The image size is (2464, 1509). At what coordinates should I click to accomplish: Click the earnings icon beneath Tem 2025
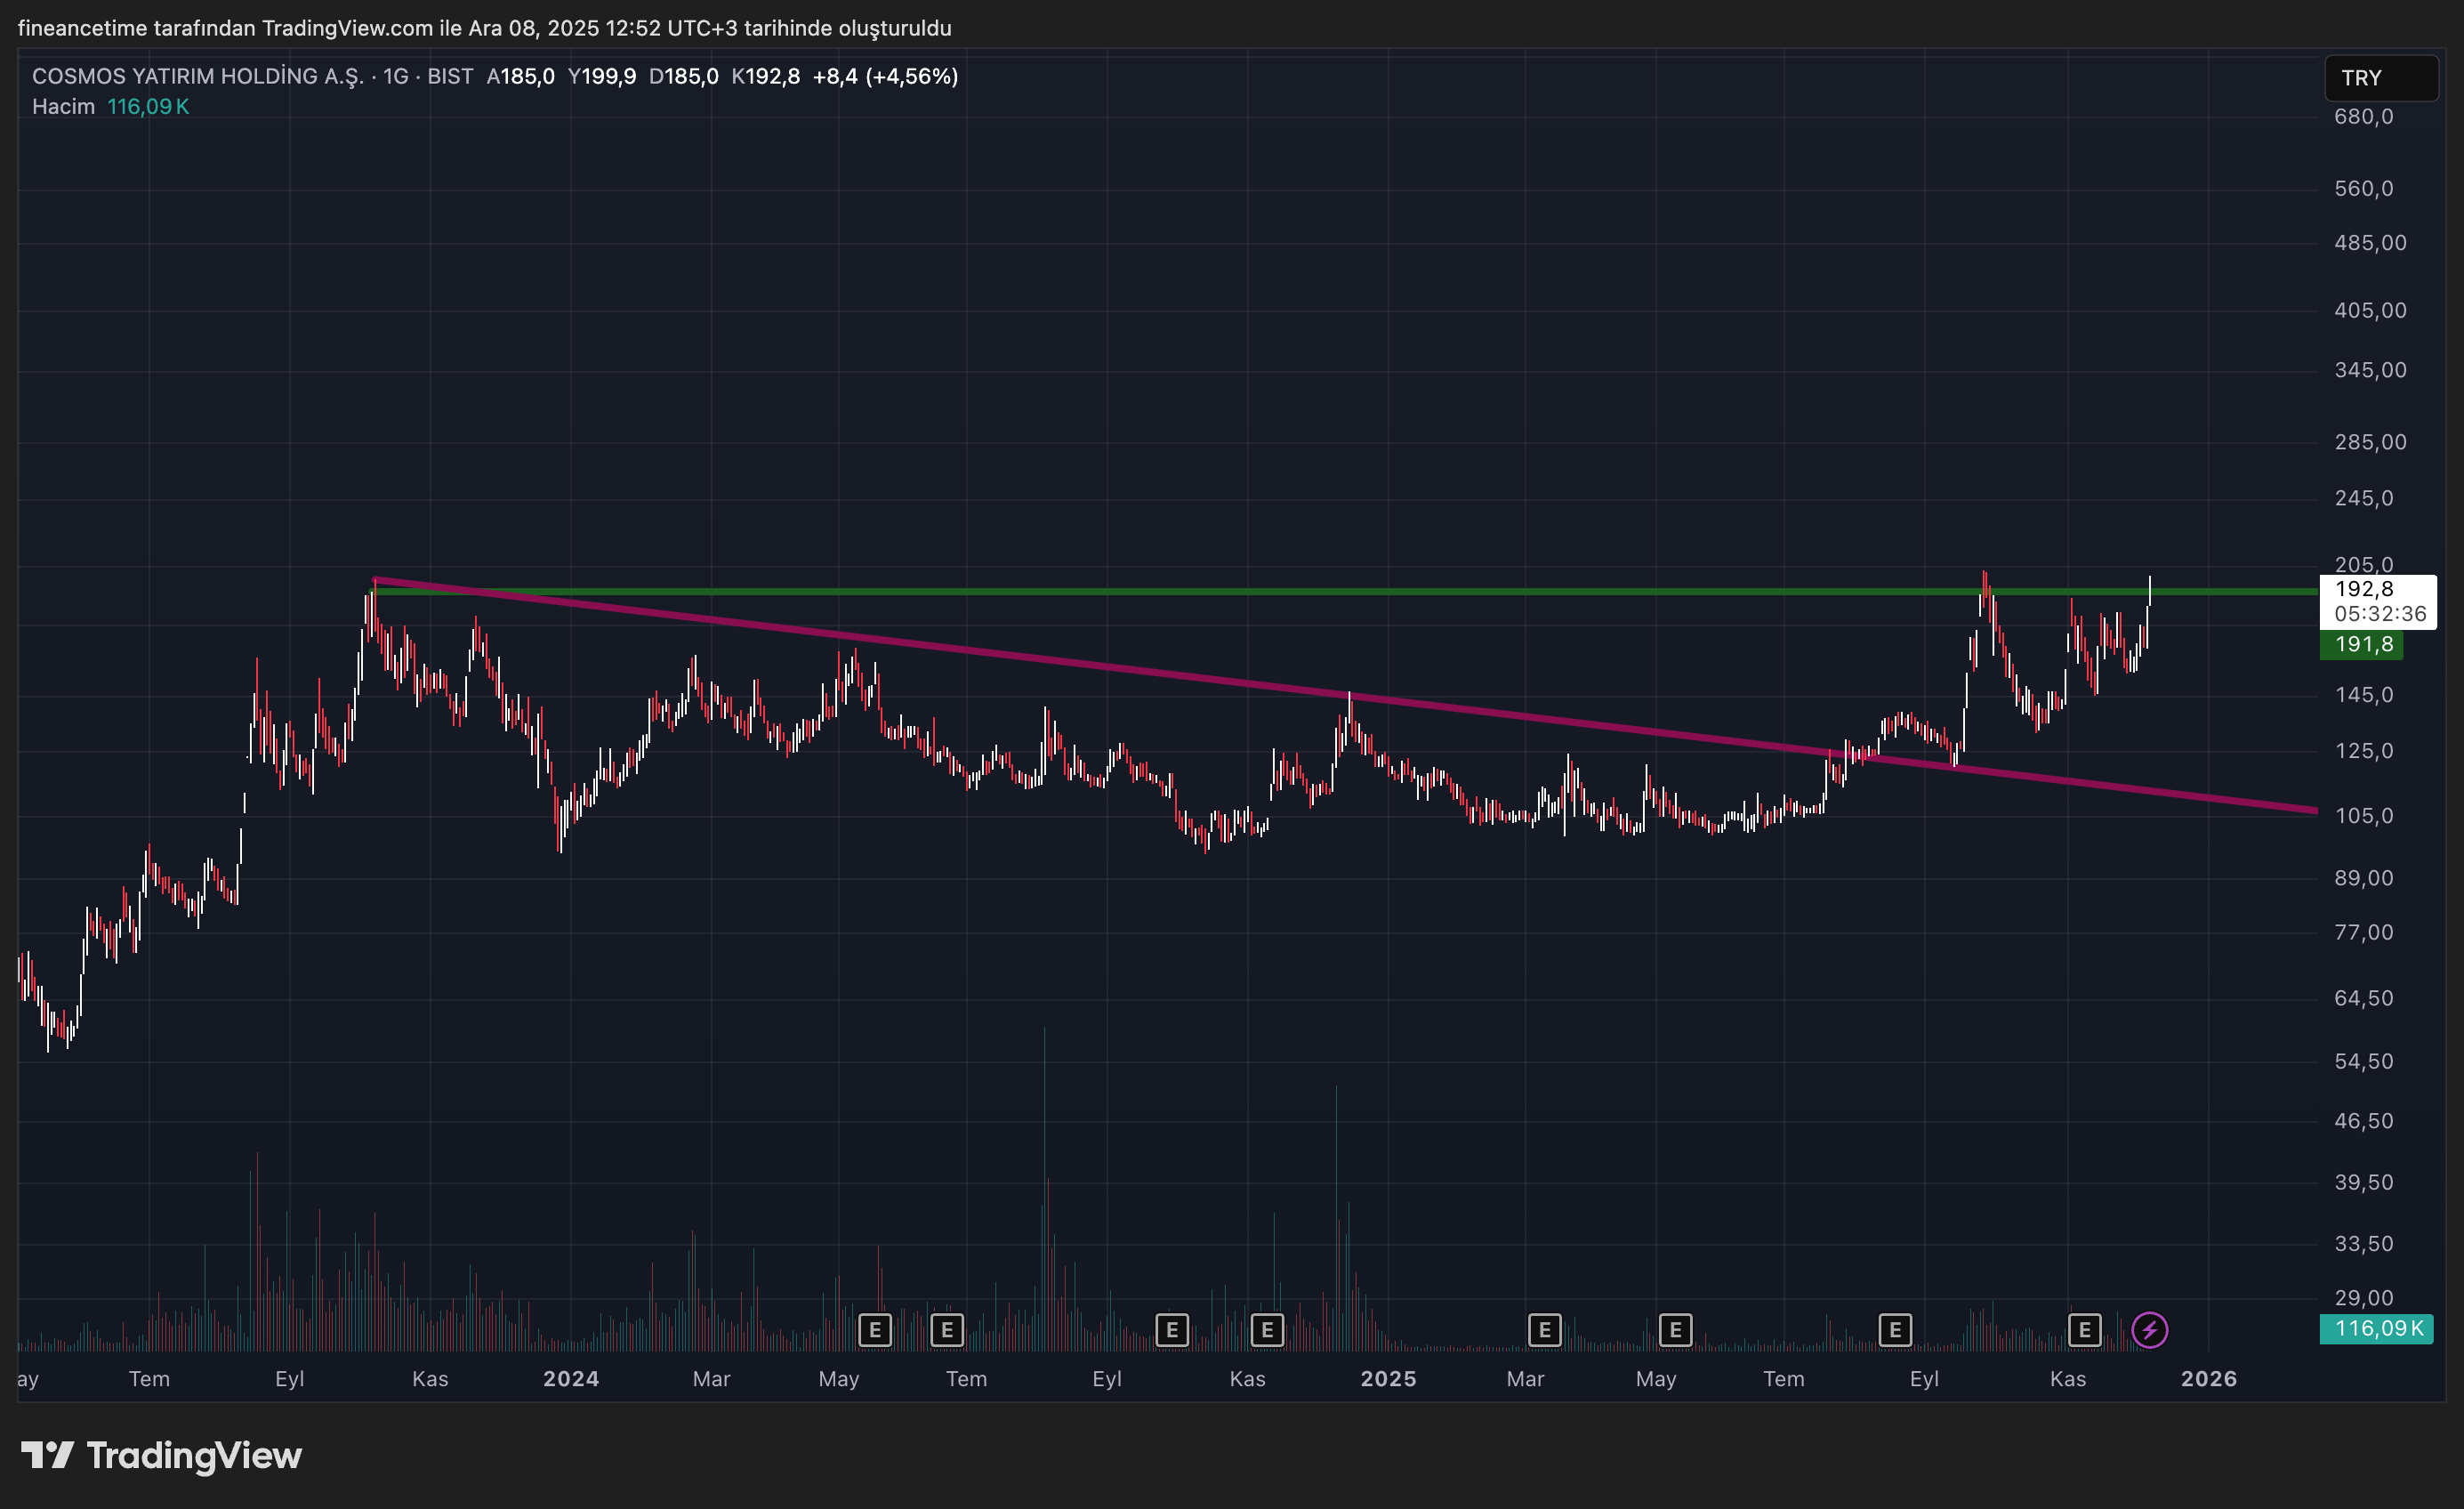click(1894, 1329)
